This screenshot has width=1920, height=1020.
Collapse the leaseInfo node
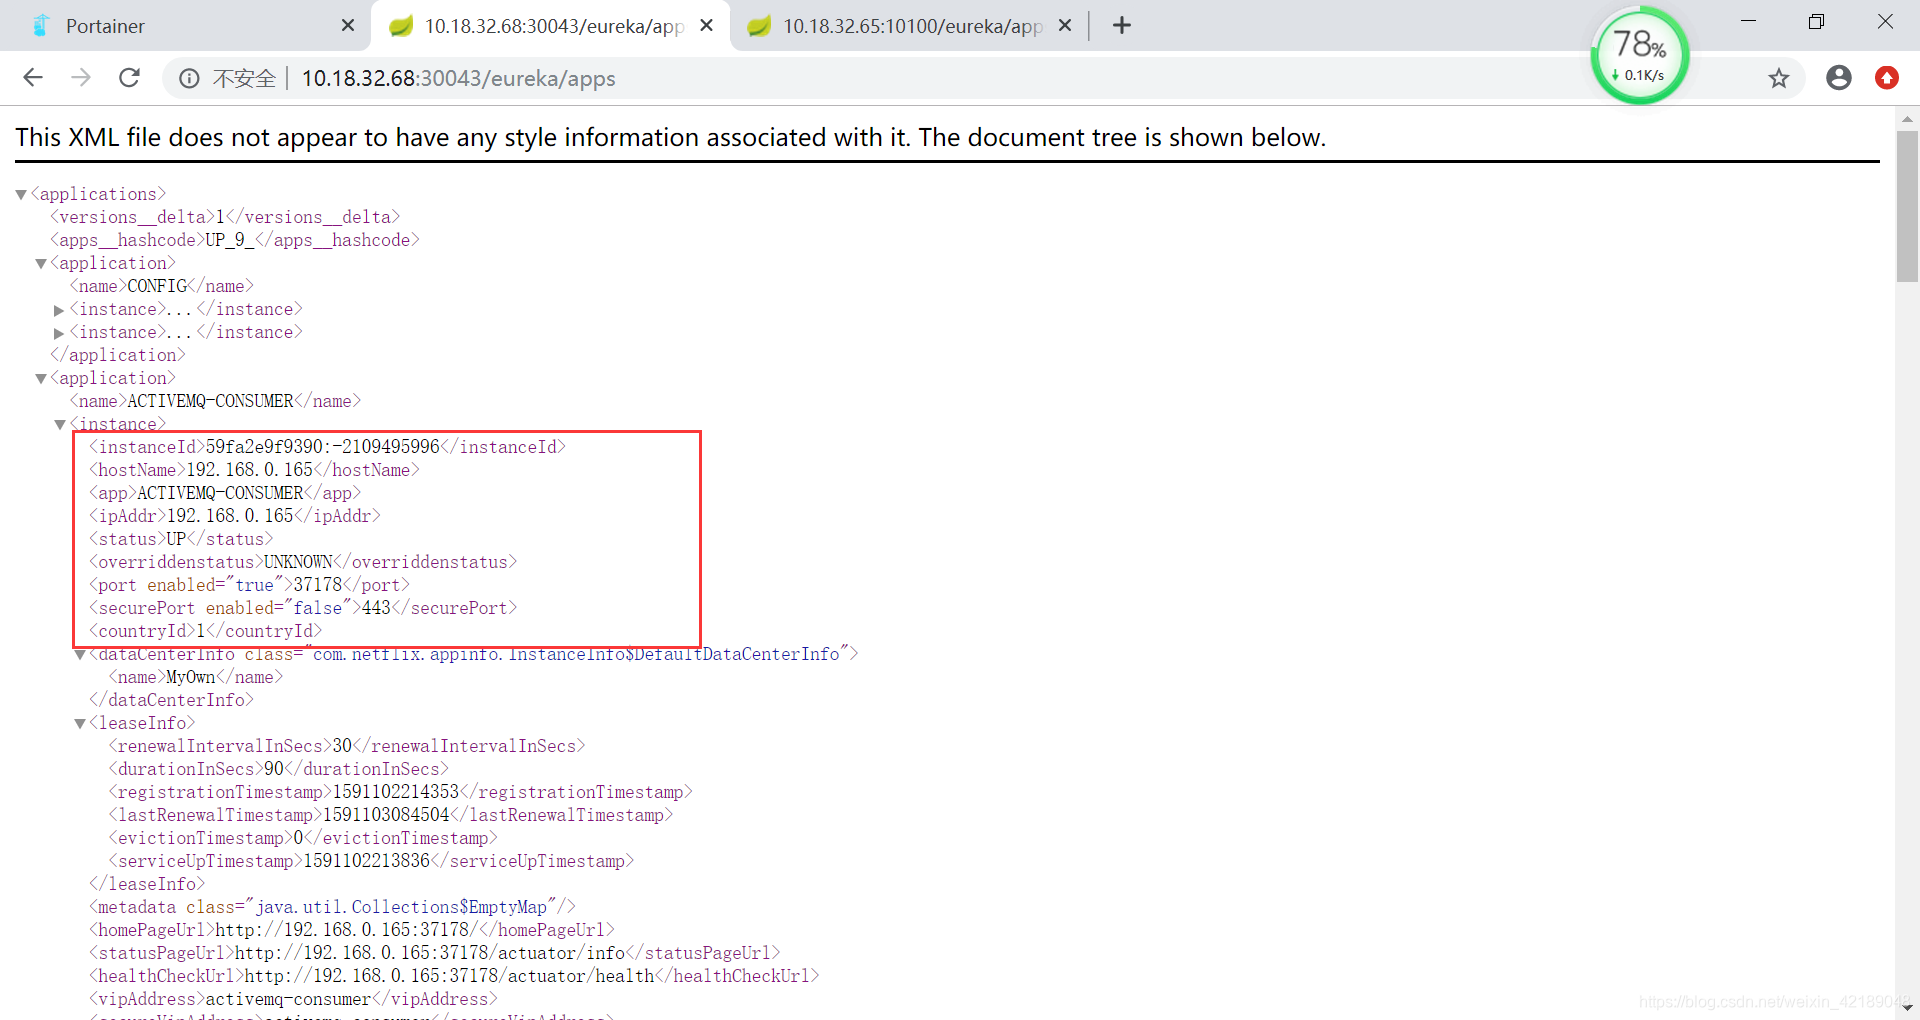pos(80,724)
